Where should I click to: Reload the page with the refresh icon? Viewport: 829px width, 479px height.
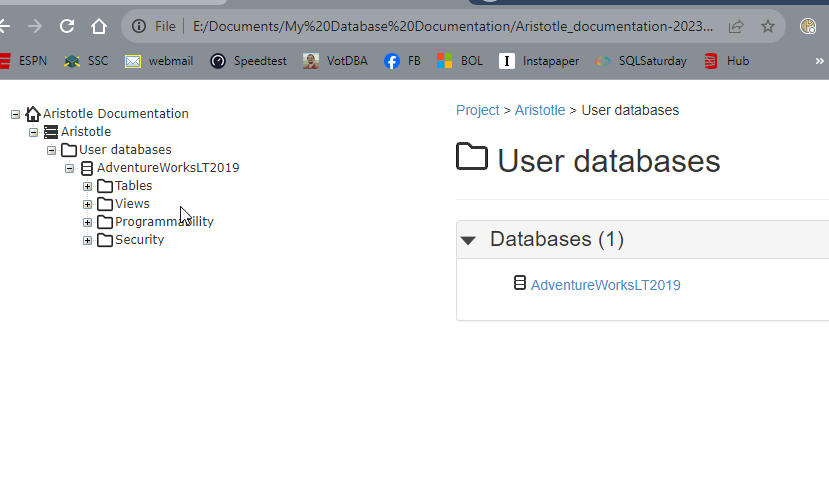coord(67,26)
